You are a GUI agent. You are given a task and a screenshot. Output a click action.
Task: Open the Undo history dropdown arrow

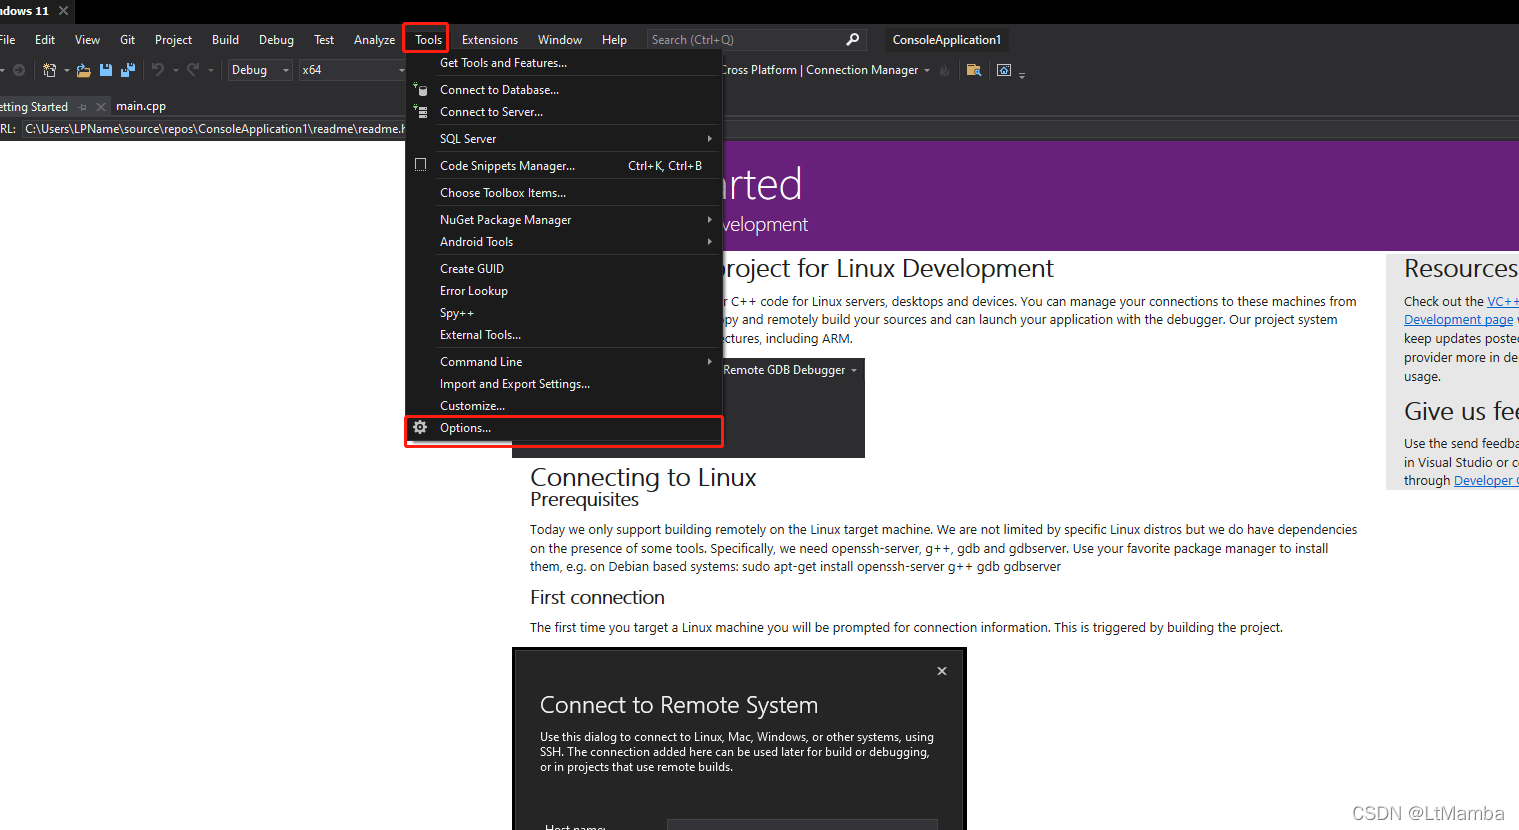pyautogui.click(x=176, y=70)
